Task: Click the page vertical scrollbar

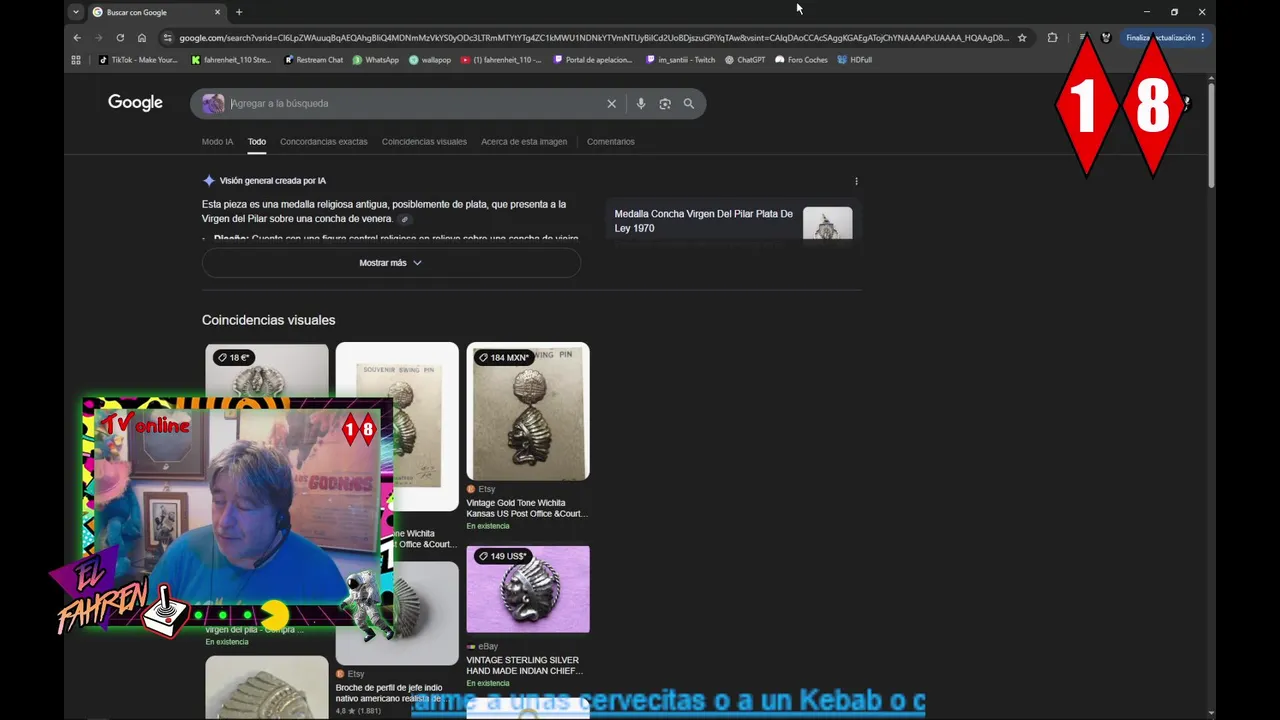Action: 1211,135
